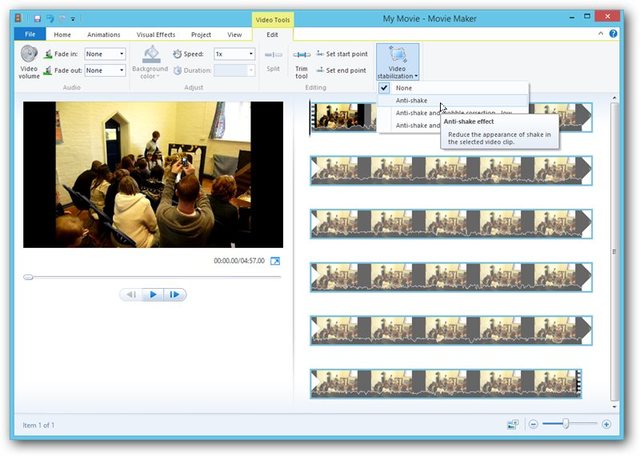
Task: Click the Redo icon in quick access toolbar
Action: (62, 19)
